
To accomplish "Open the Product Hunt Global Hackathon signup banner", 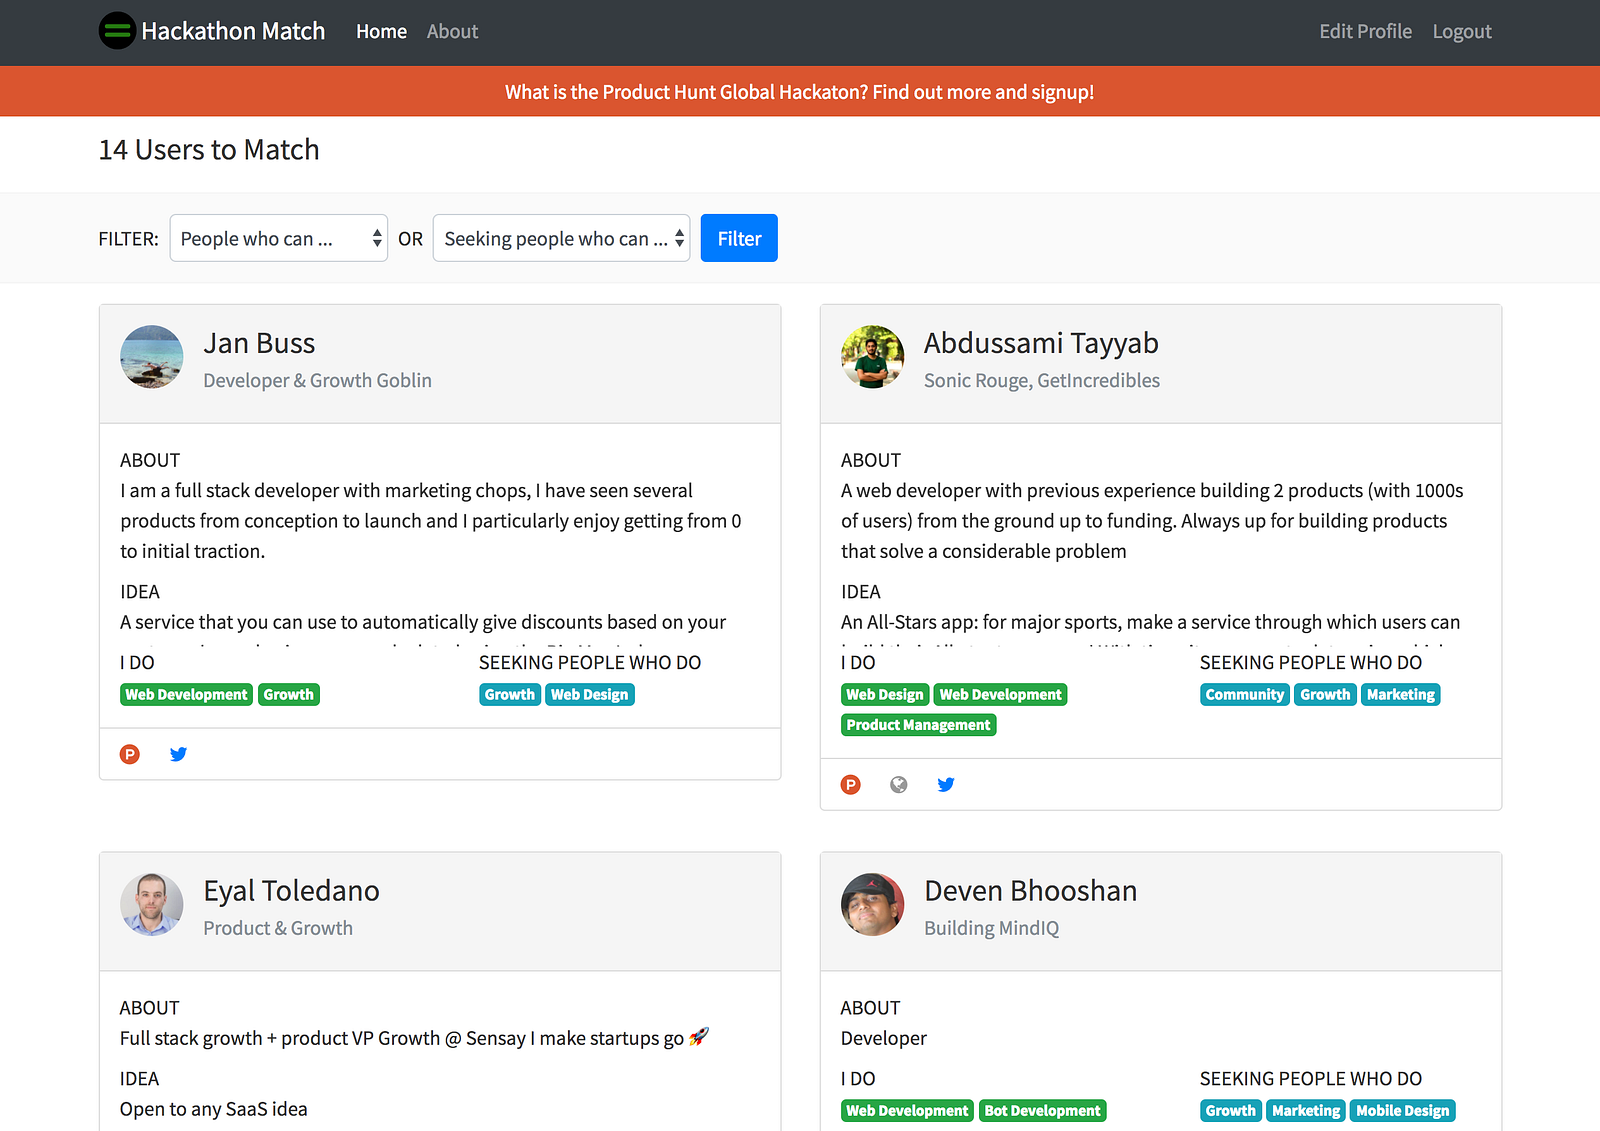I will coord(800,92).
